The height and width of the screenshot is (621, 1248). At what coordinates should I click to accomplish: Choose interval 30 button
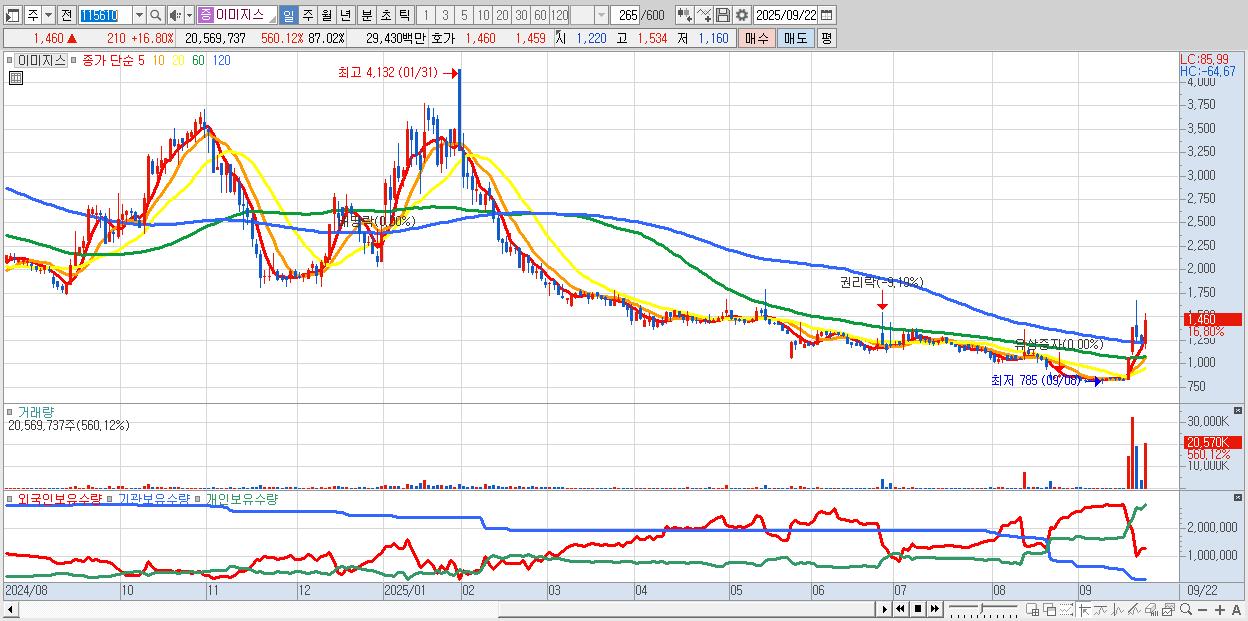point(521,15)
